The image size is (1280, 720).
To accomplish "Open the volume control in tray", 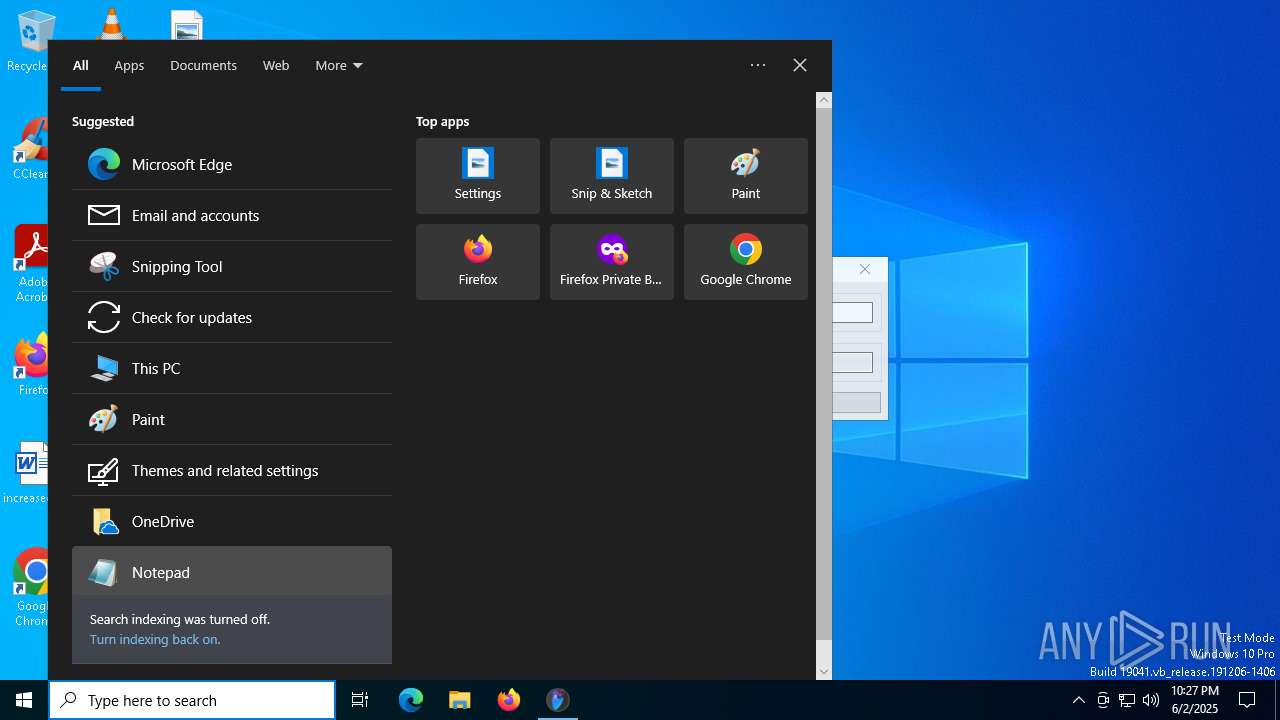I will coord(1151,700).
